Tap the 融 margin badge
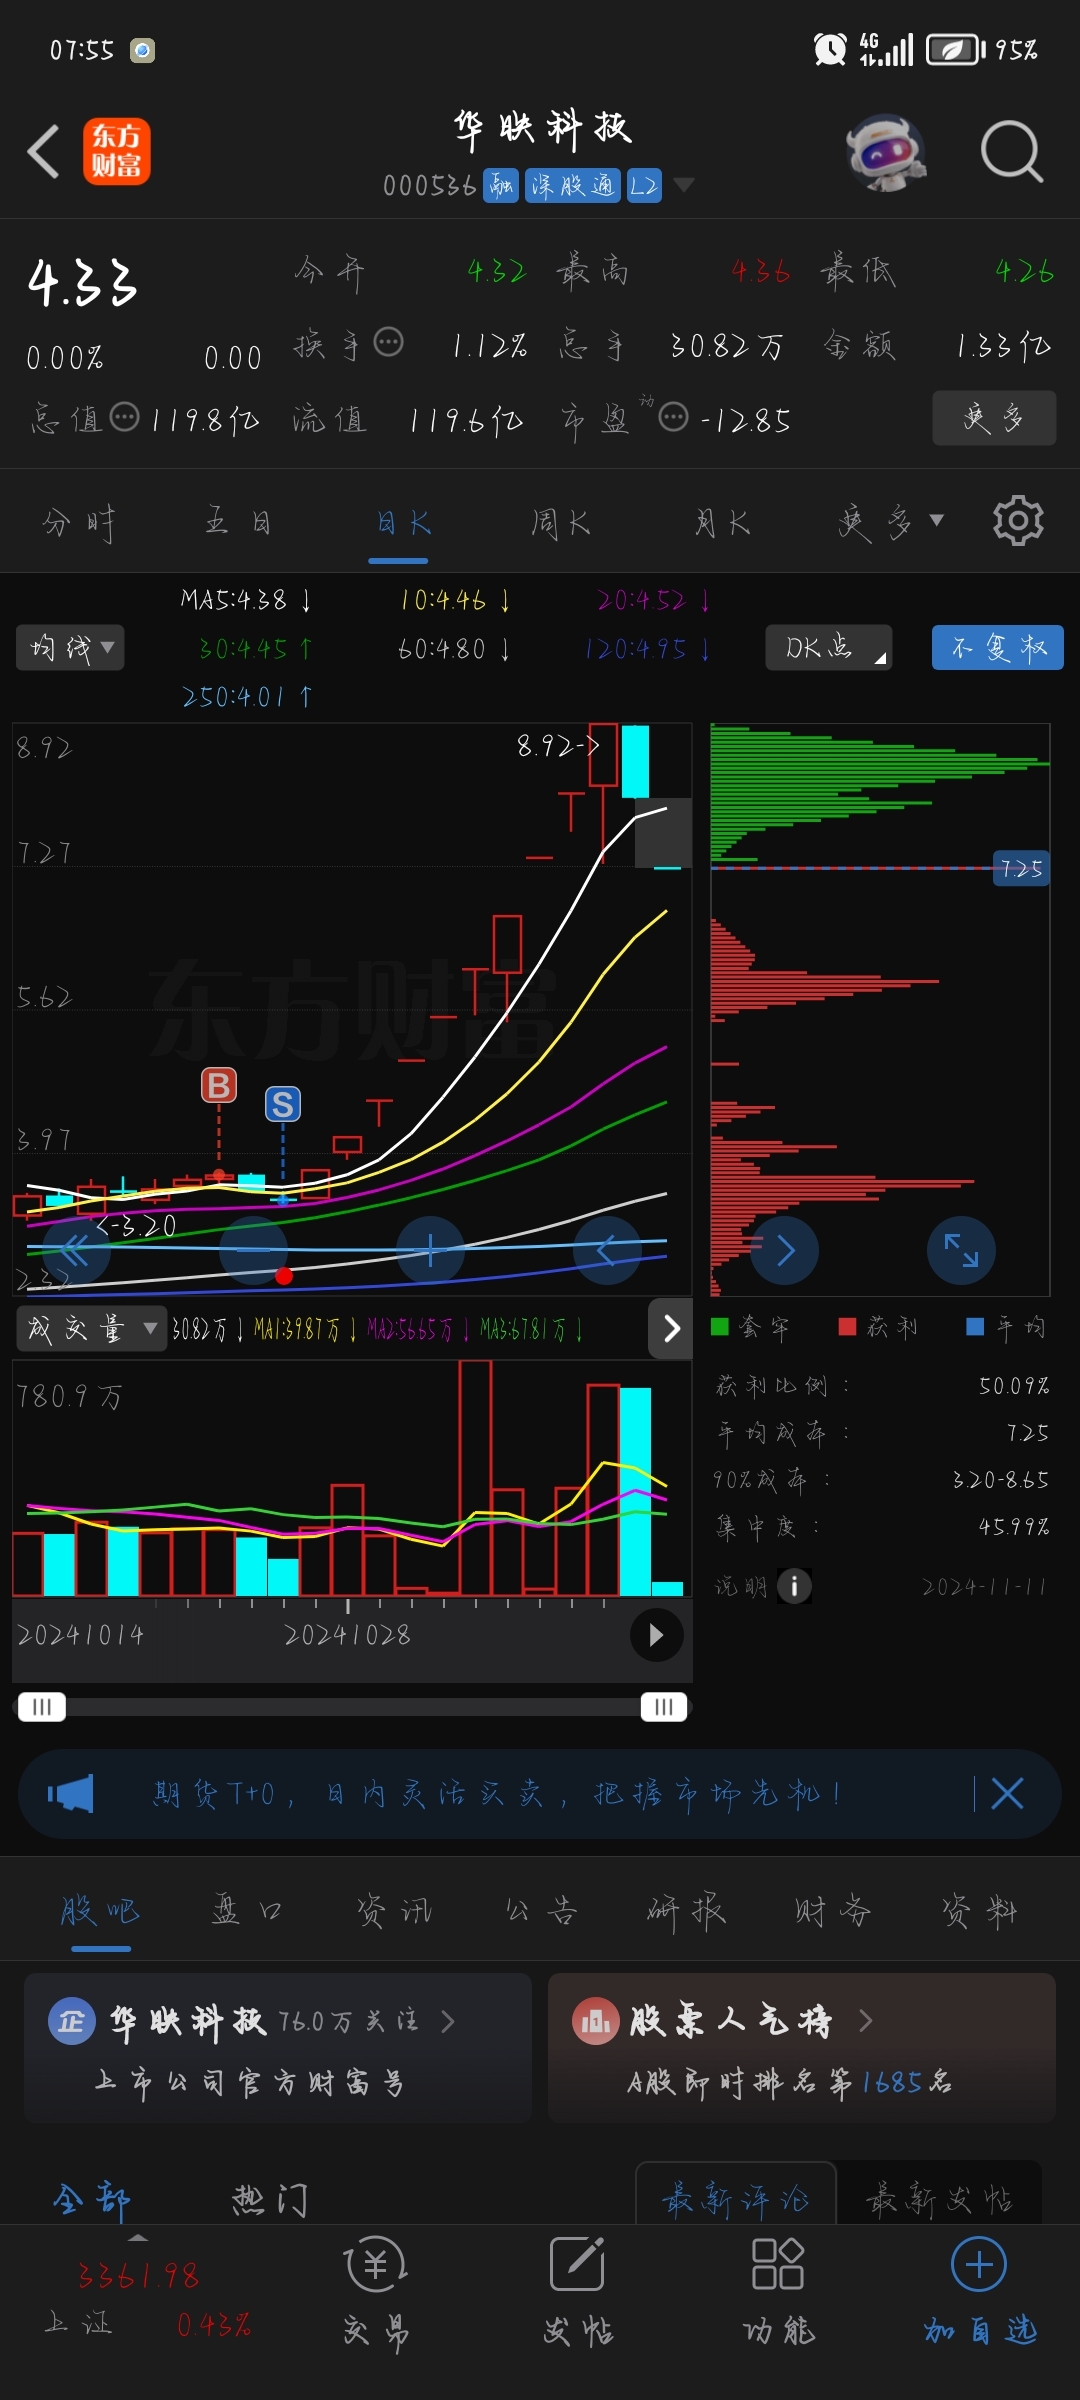This screenshot has height=2400, width=1080. click(x=501, y=185)
